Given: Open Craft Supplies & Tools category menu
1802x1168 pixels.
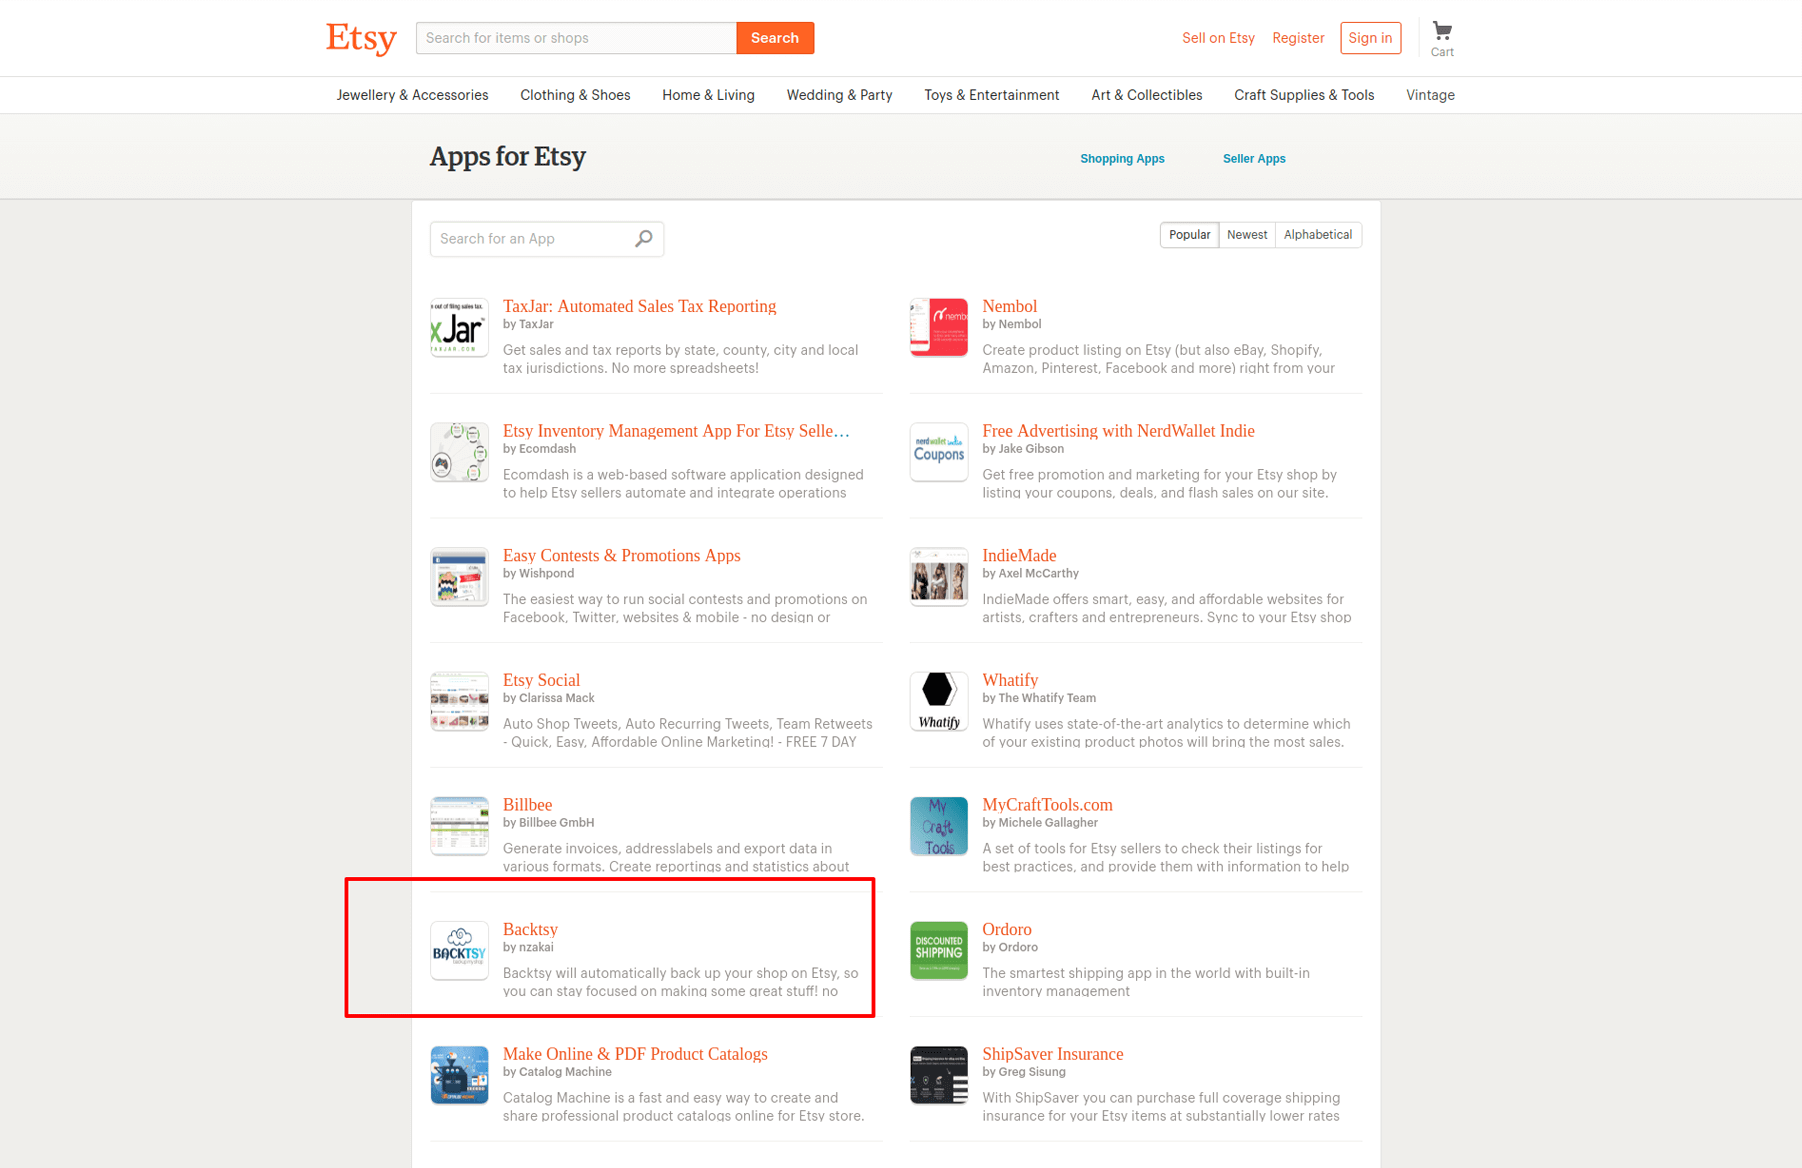Looking at the screenshot, I should click(x=1304, y=95).
